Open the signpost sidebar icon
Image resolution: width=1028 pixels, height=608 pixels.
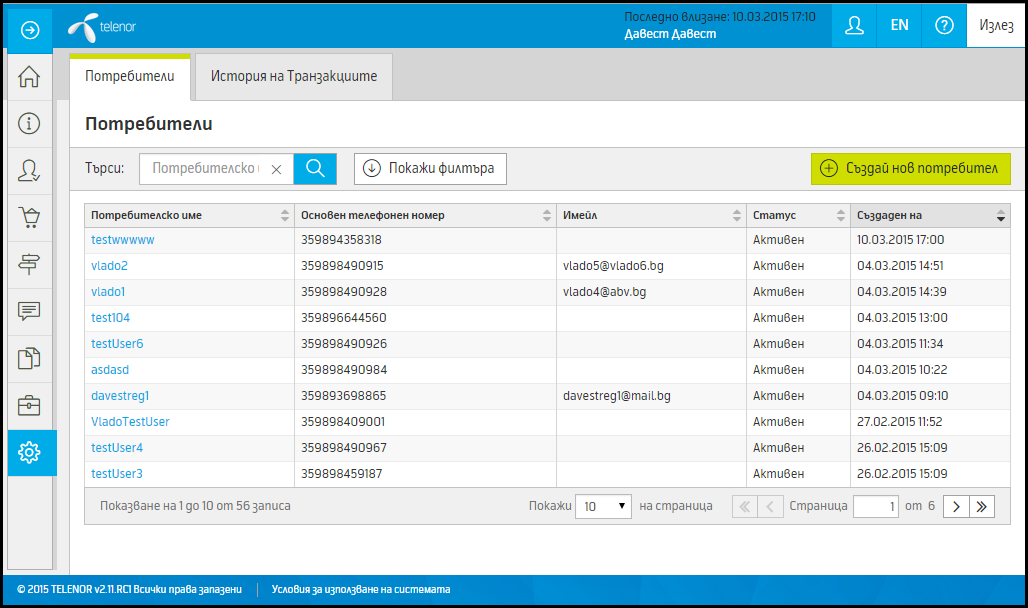pos(29,264)
